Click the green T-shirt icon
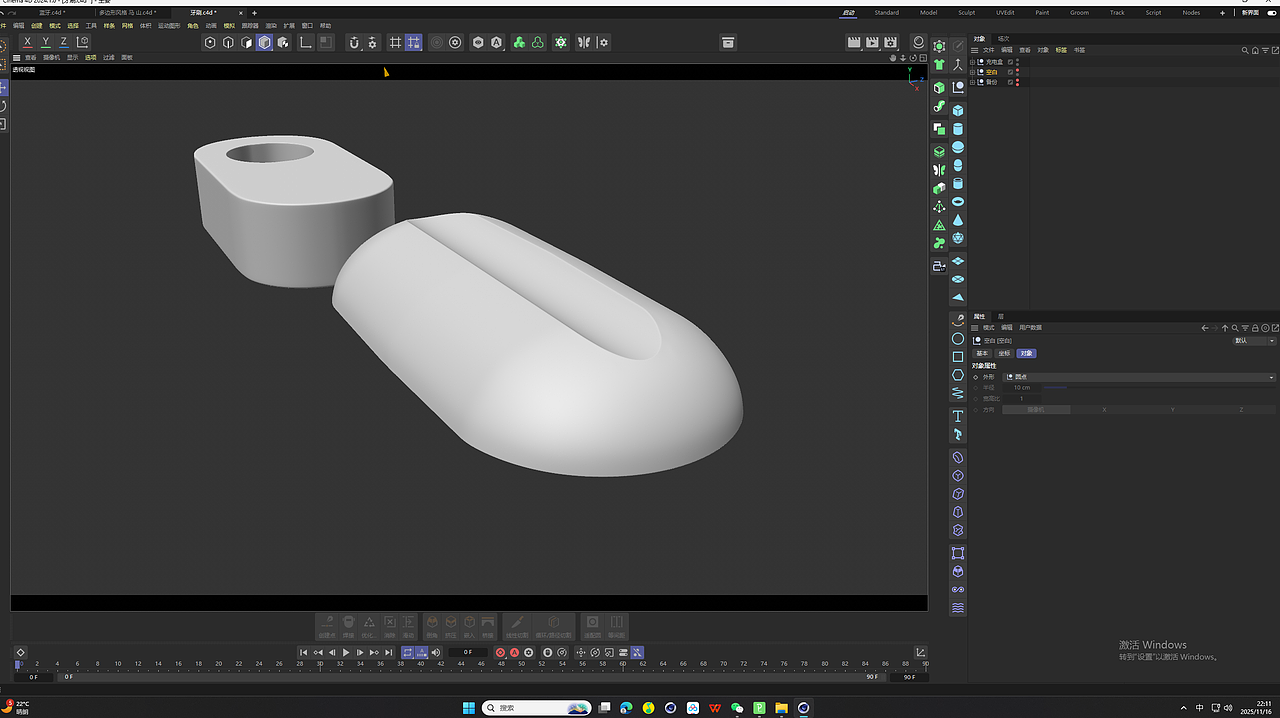The height and width of the screenshot is (718, 1280). [x=939, y=65]
